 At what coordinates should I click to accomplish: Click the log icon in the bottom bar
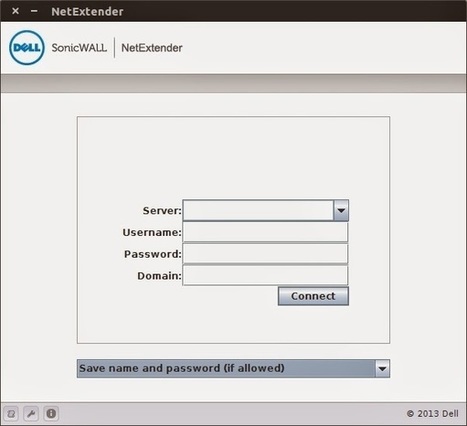coord(11,414)
